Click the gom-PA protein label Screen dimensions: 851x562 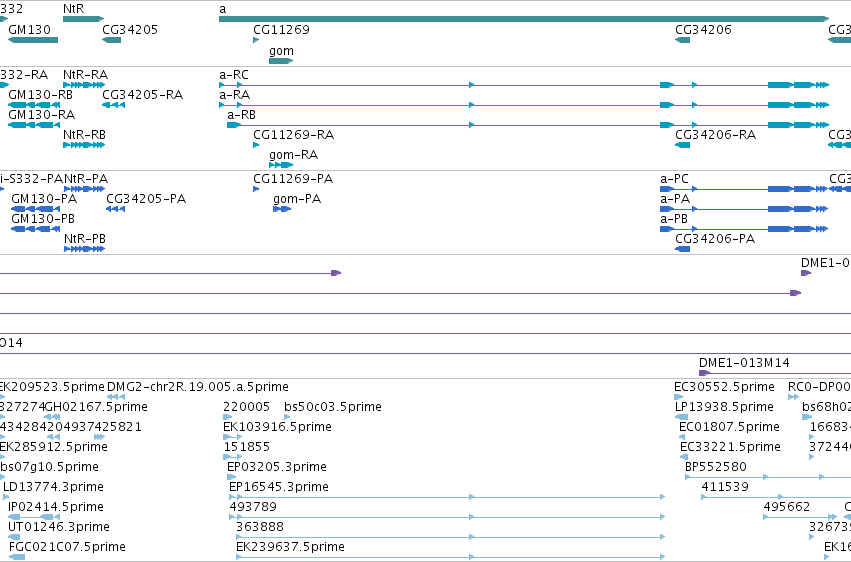click(x=297, y=199)
